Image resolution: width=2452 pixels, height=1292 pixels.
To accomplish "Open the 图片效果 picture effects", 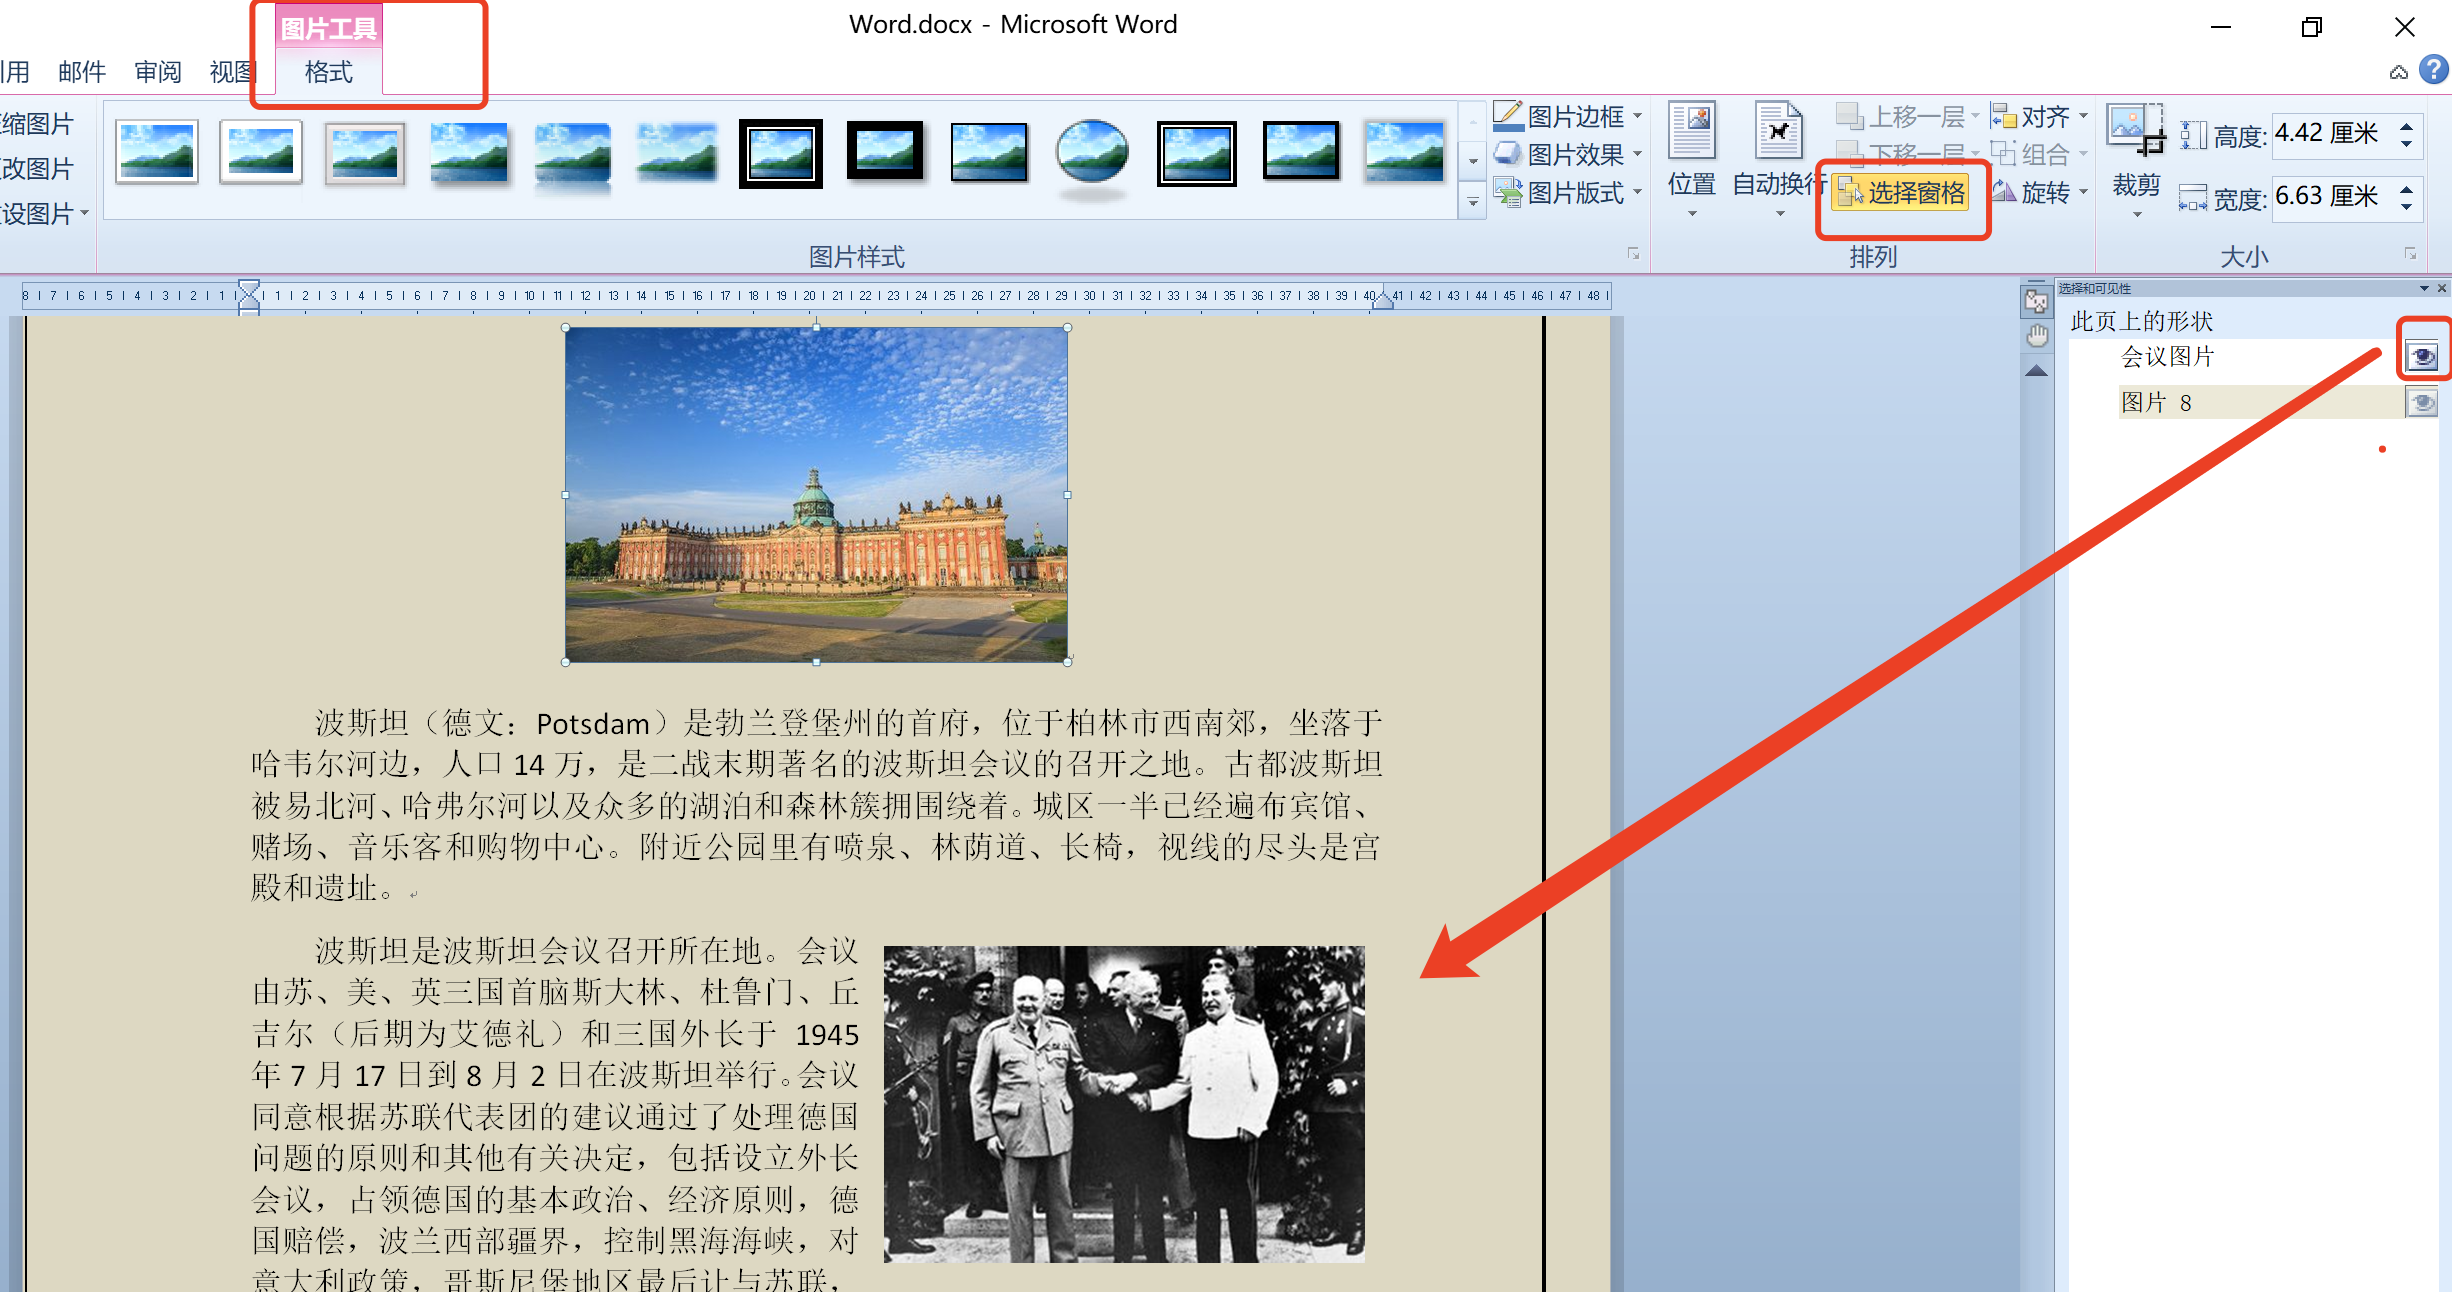I will [1574, 155].
